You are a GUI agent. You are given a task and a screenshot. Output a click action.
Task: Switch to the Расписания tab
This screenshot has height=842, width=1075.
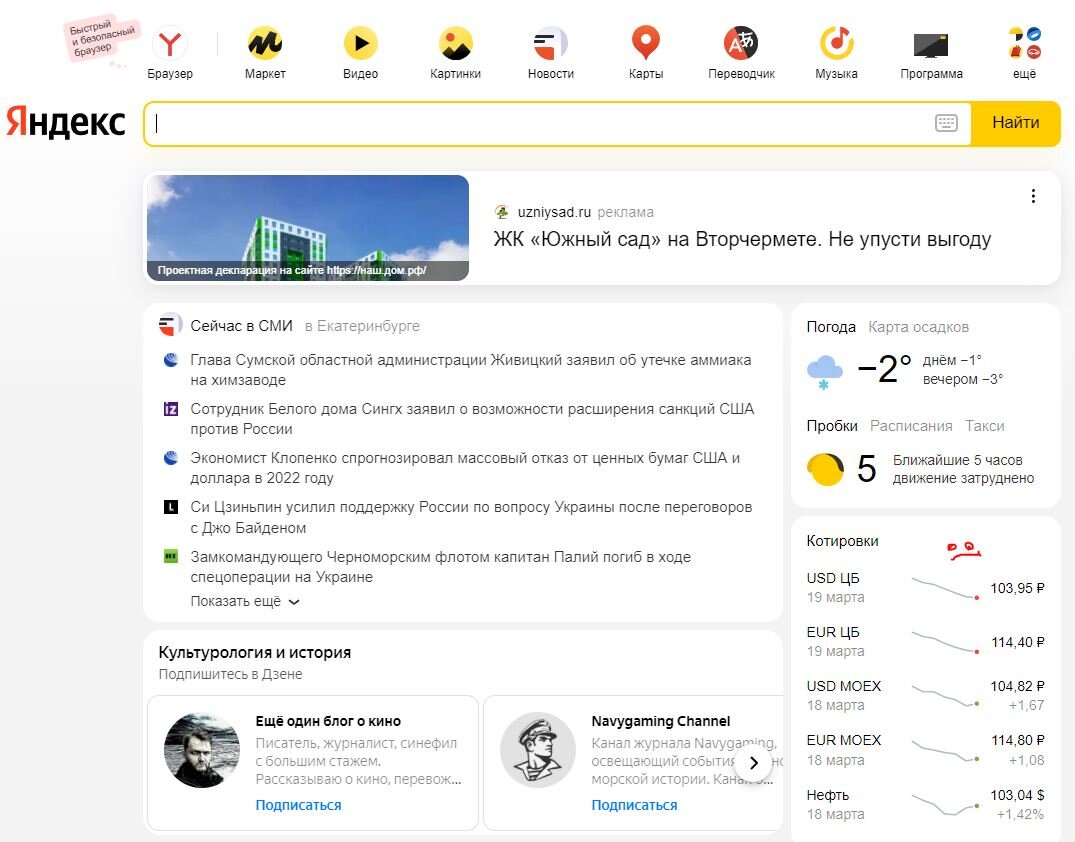click(911, 425)
